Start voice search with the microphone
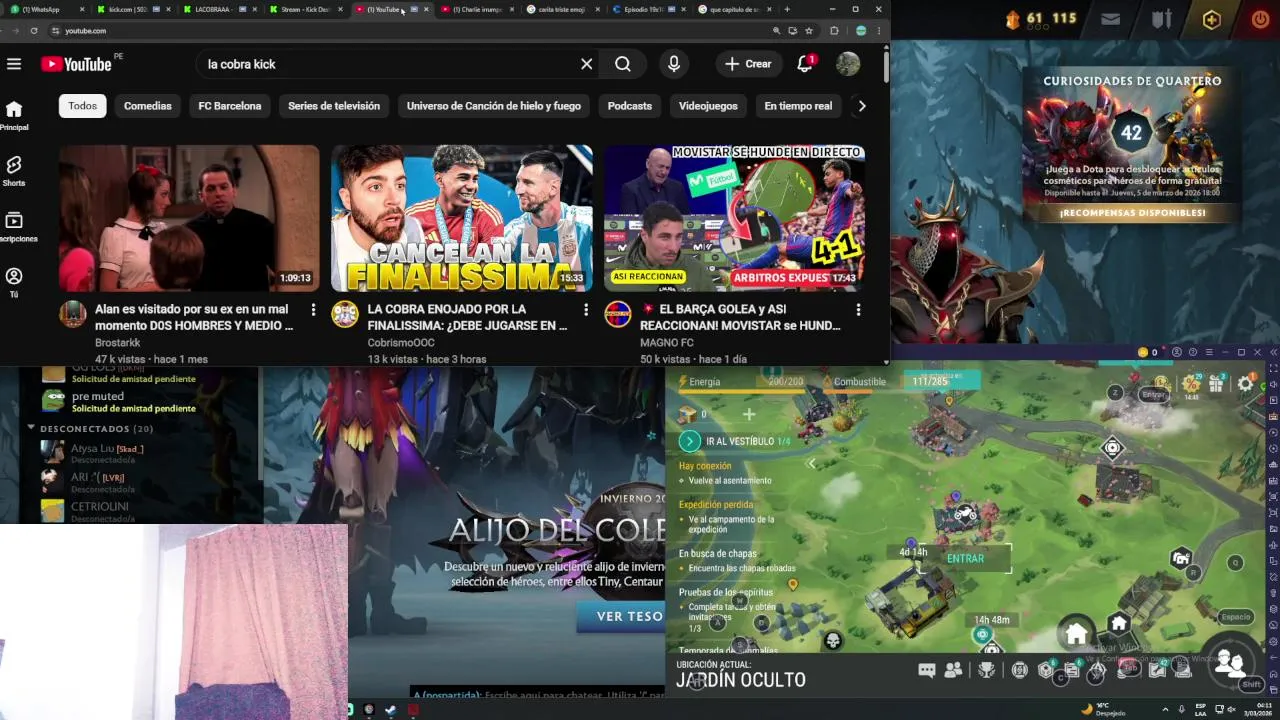The image size is (1280, 720). (x=674, y=64)
